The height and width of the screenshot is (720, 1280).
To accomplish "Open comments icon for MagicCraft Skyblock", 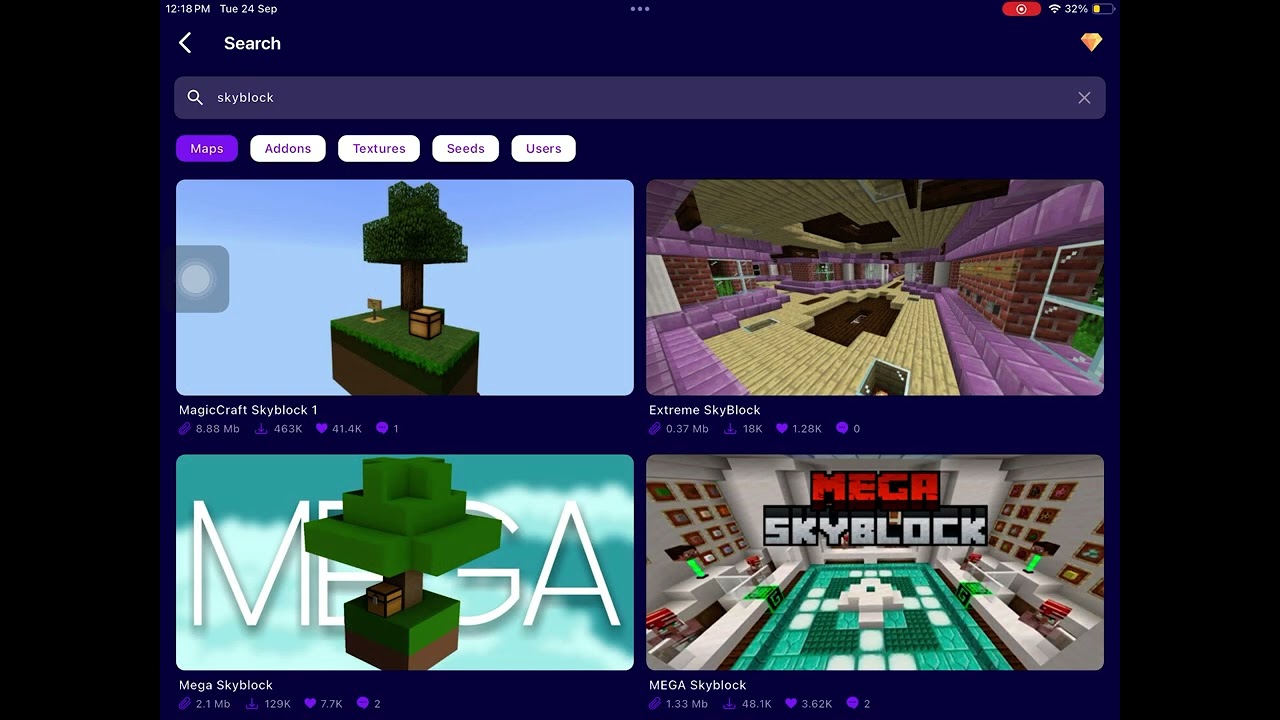I will [x=382, y=428].
